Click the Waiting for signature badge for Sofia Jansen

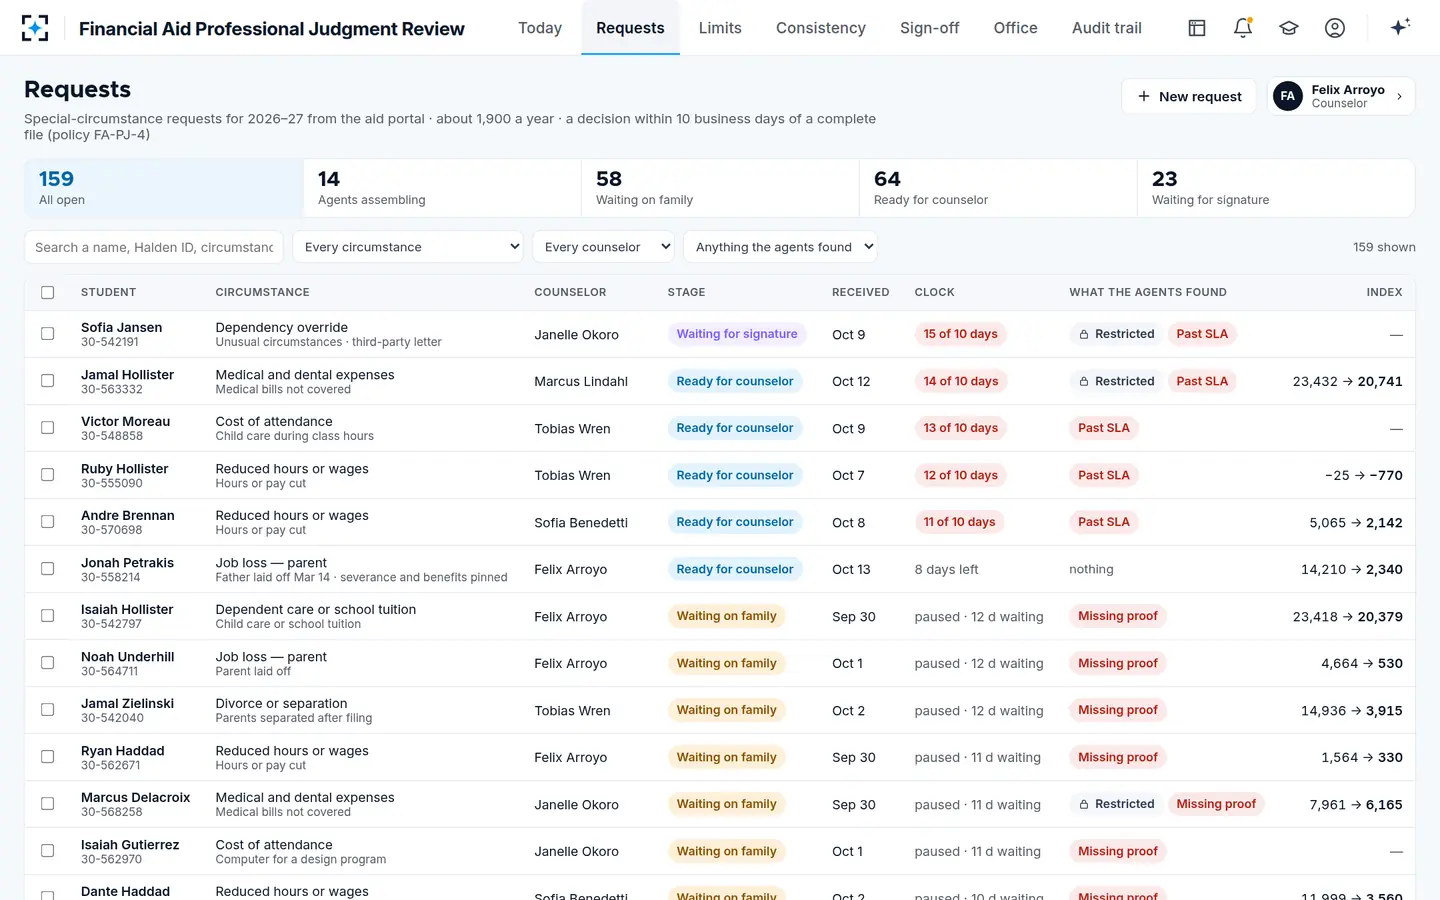(x=737, y=334)
